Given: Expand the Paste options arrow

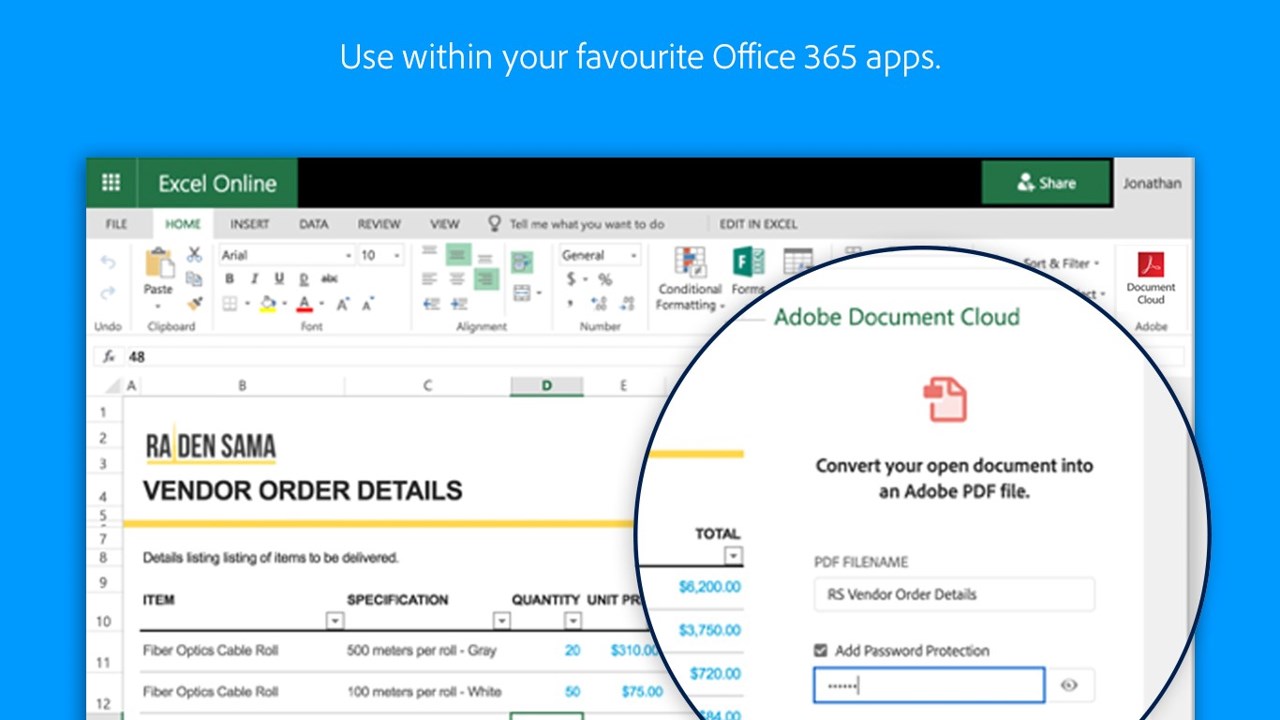Looking at the screenshot, I should coord(159,304).
